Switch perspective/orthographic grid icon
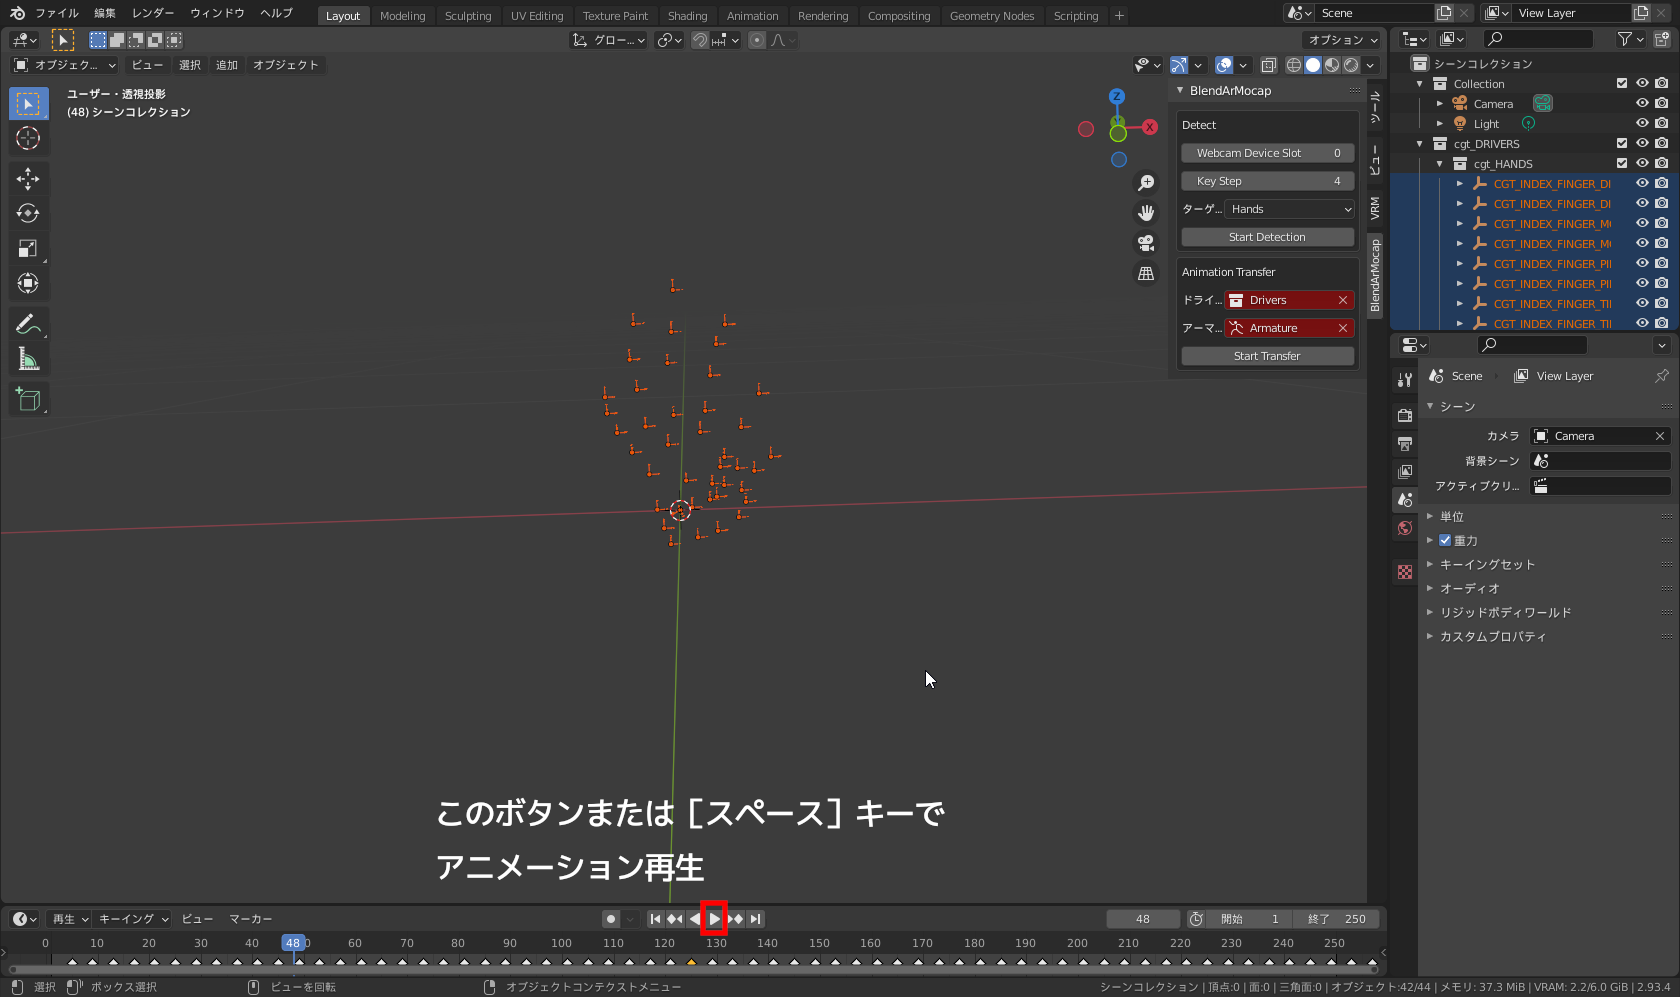Viewport: 1680px width, 997px height. click(1146, 273)
